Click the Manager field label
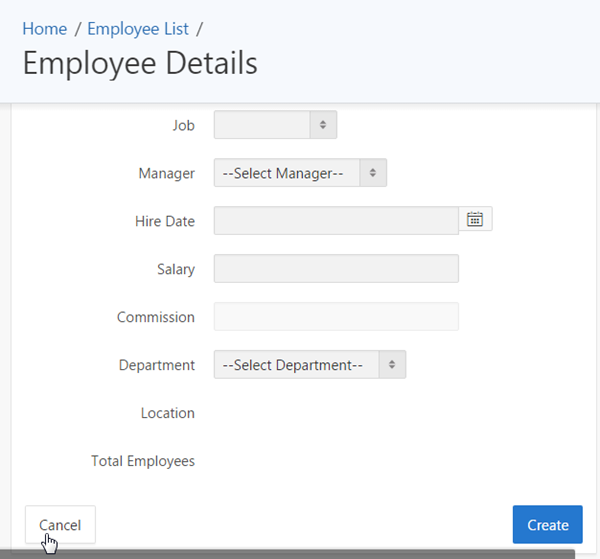Image resolution: width=600 pixels, height=559 pixels. (x=166, y=173)
